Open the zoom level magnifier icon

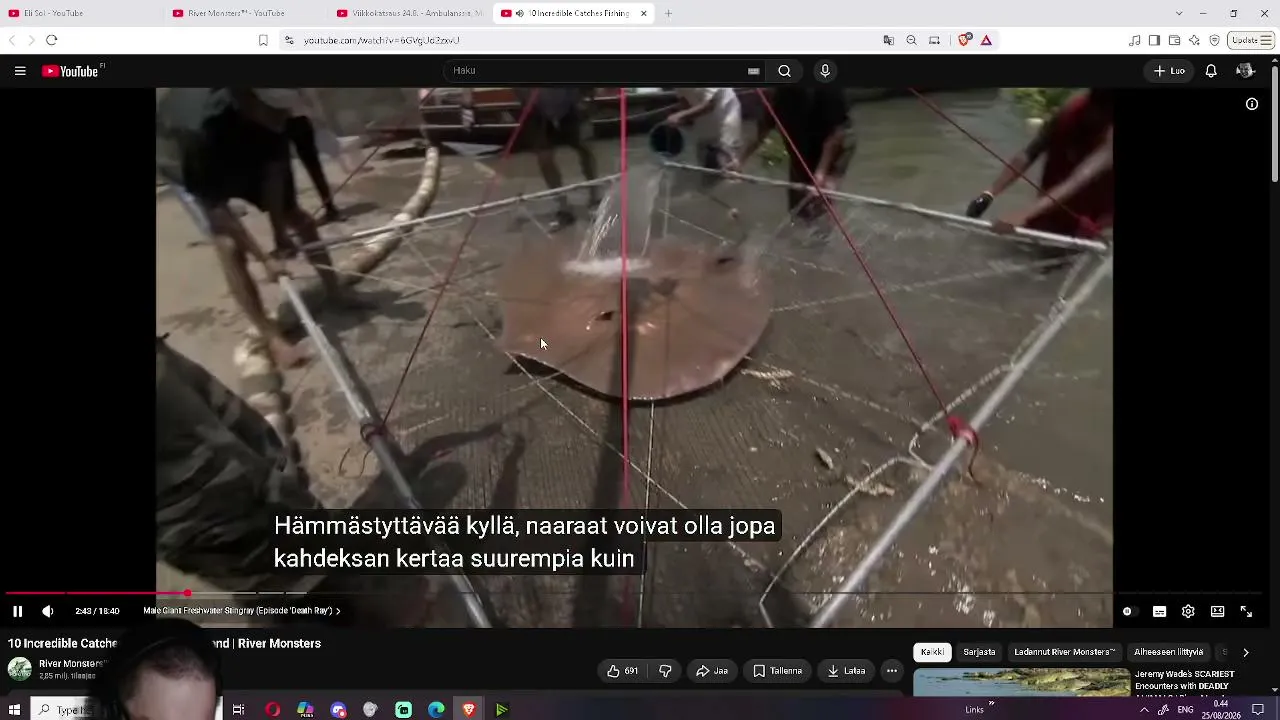coord(911,40)
